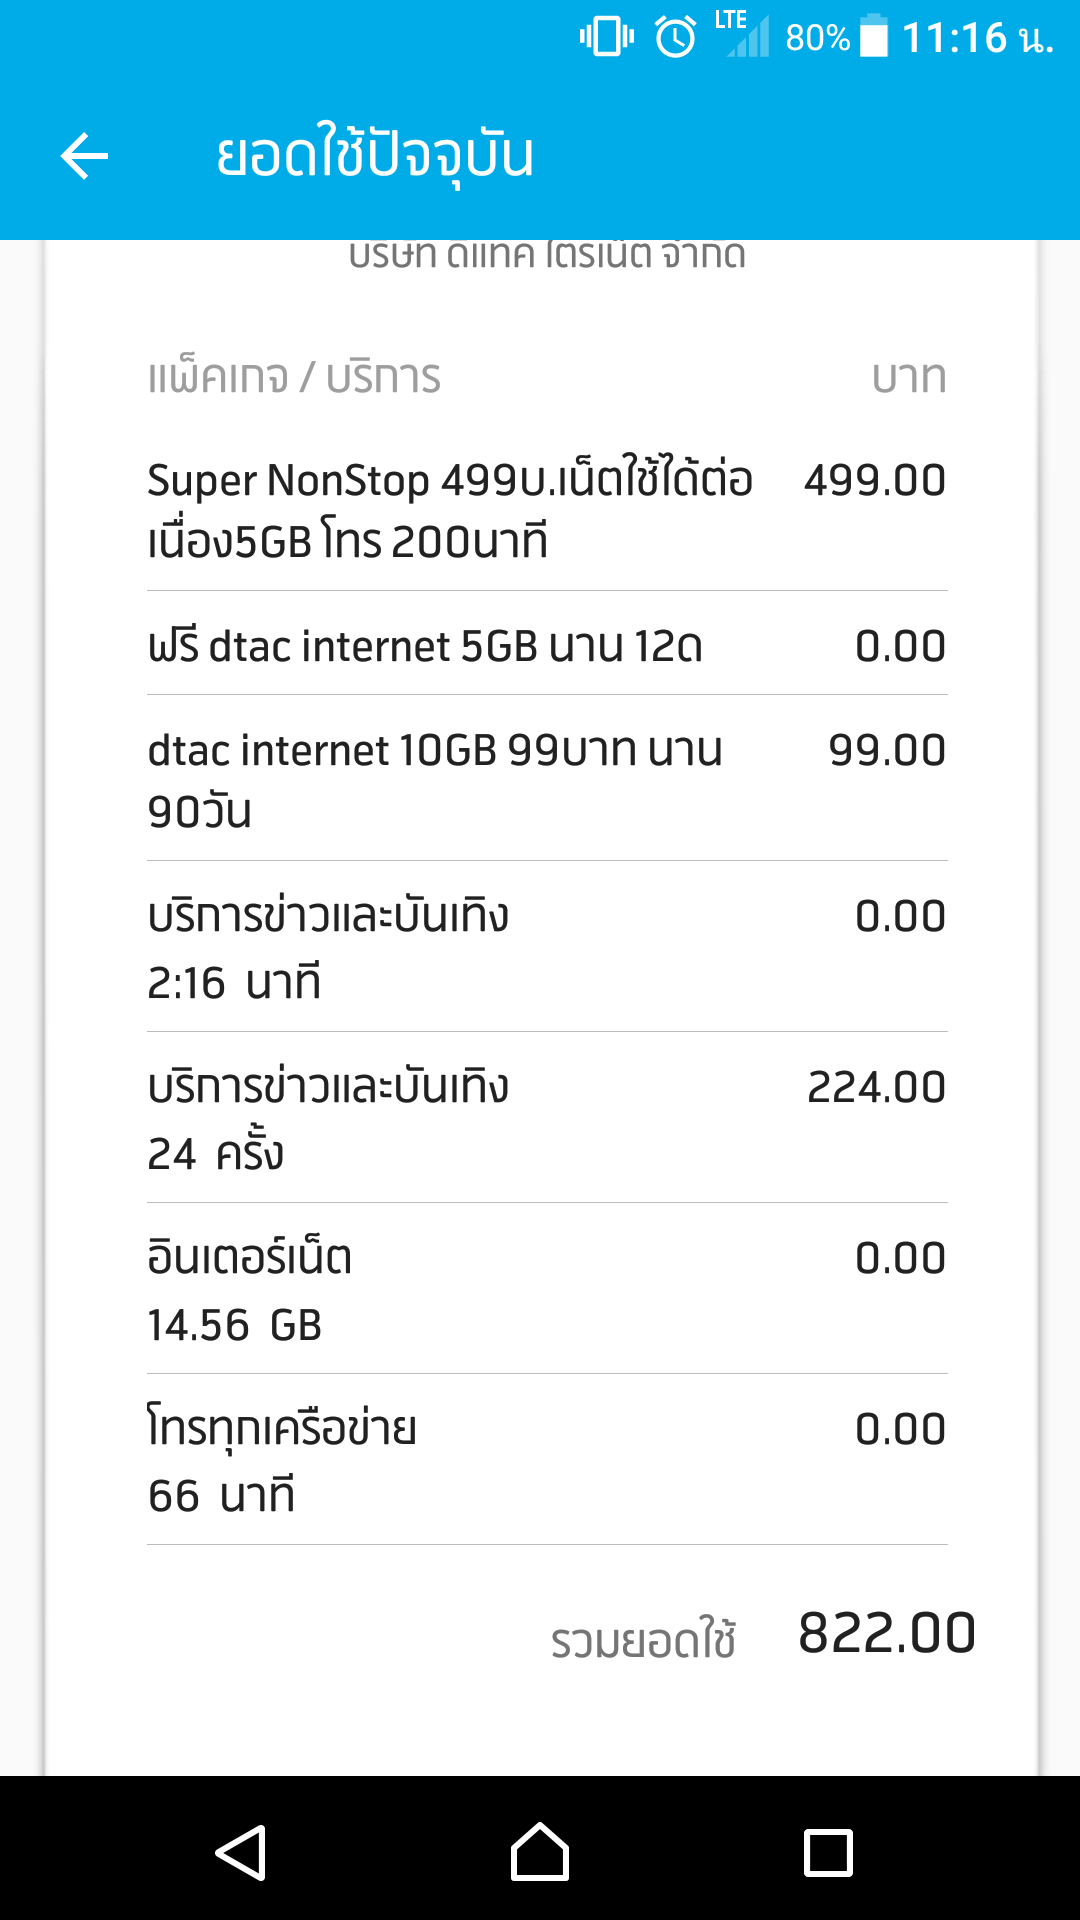
Task: Select the internet 14.56 GB usage row
Action: [x=546, y=1290]
